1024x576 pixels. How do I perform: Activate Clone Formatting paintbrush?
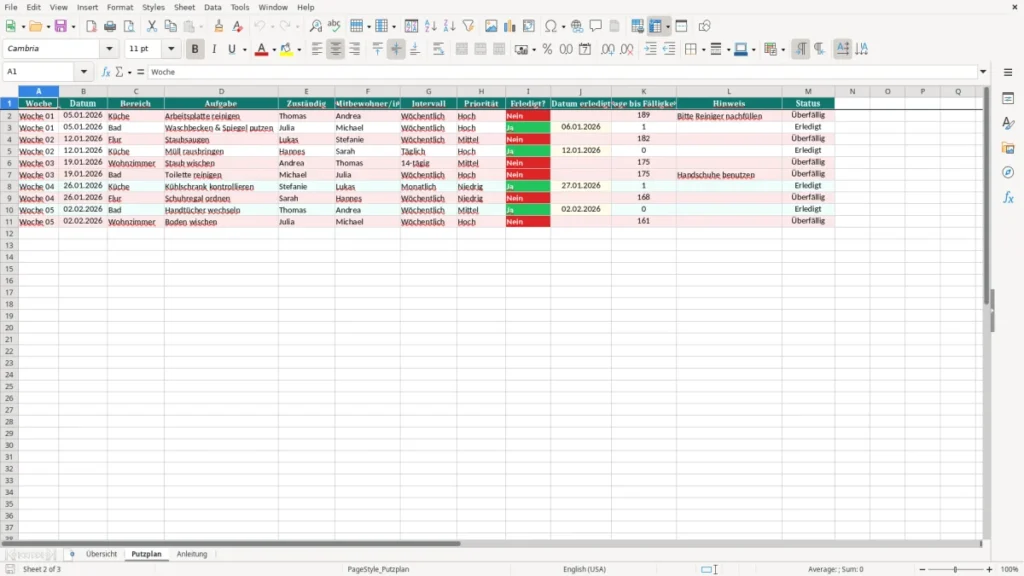click(x=219, y=26)
